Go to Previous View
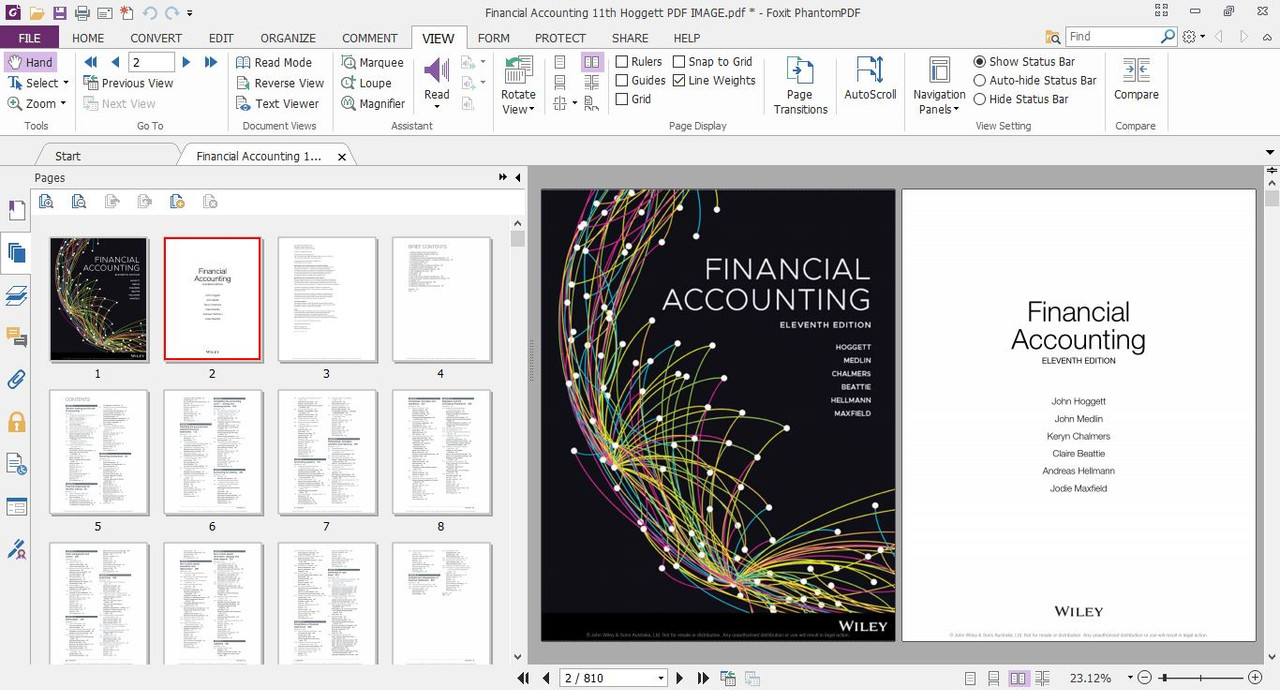The height and width of the screenshot is (690, 1280). (x=128, y=83)
